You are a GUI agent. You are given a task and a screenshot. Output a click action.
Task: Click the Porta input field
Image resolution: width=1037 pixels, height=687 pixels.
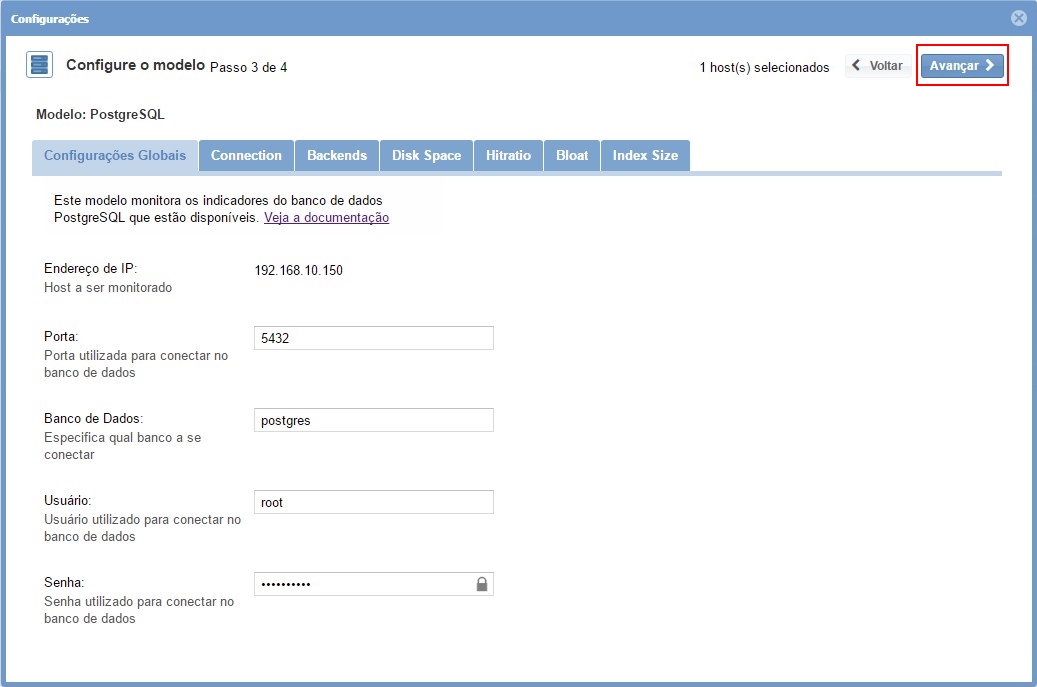(x=373, y=338)
